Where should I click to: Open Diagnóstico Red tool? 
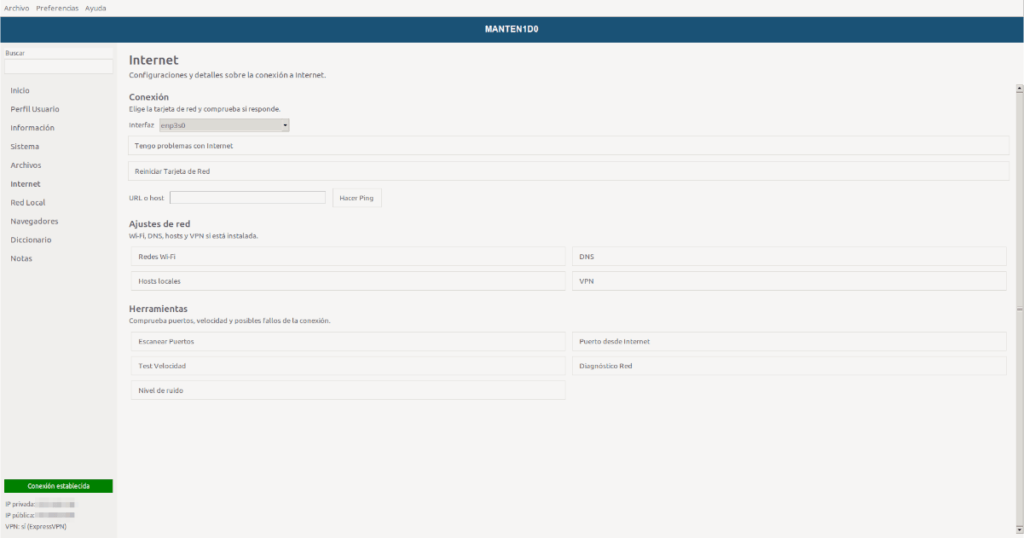coord(789,366)
